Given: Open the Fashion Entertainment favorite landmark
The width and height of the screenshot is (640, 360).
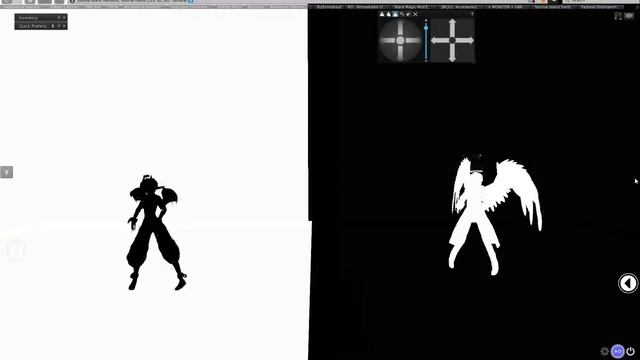Looking at the screenshot, I should pyautogui.click(x=599, y=7).
